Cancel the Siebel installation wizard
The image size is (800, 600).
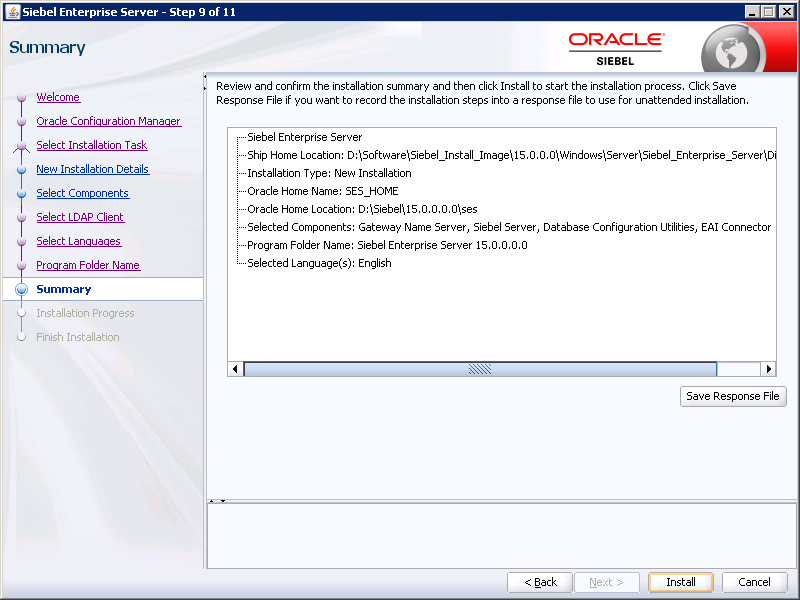coord(754,582)
